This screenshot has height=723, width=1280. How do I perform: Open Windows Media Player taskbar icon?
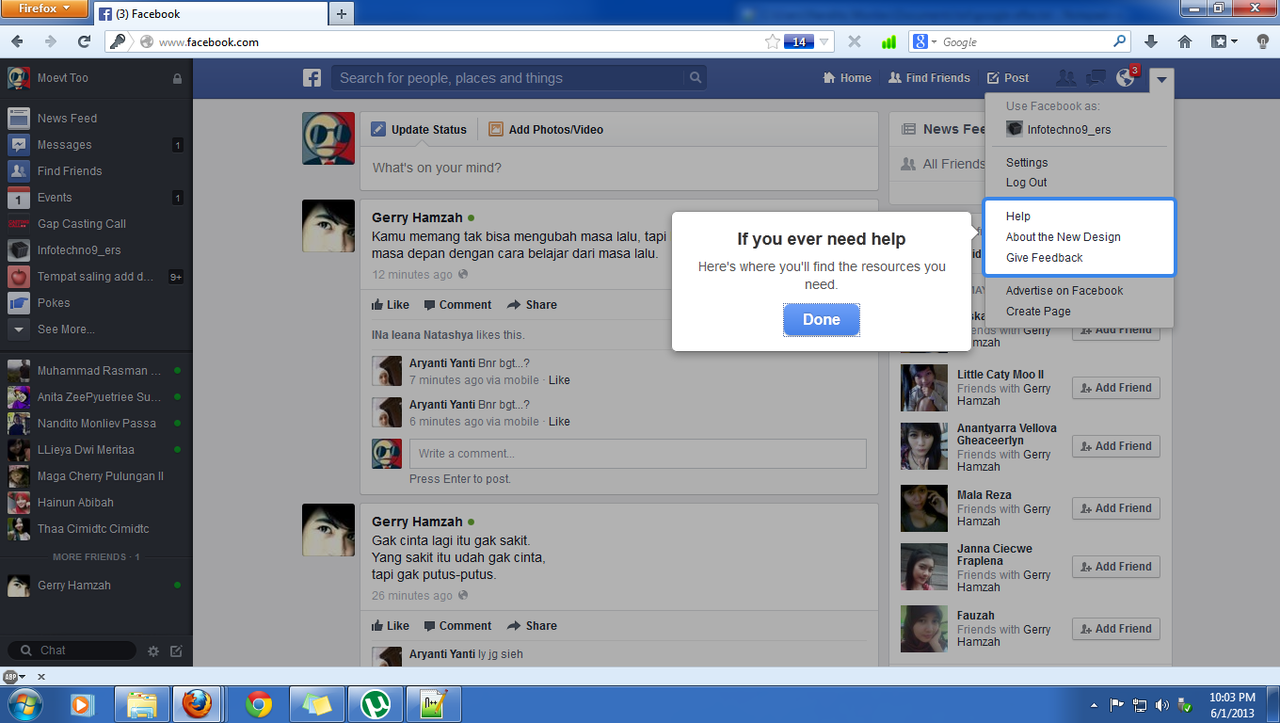point(82,705)
